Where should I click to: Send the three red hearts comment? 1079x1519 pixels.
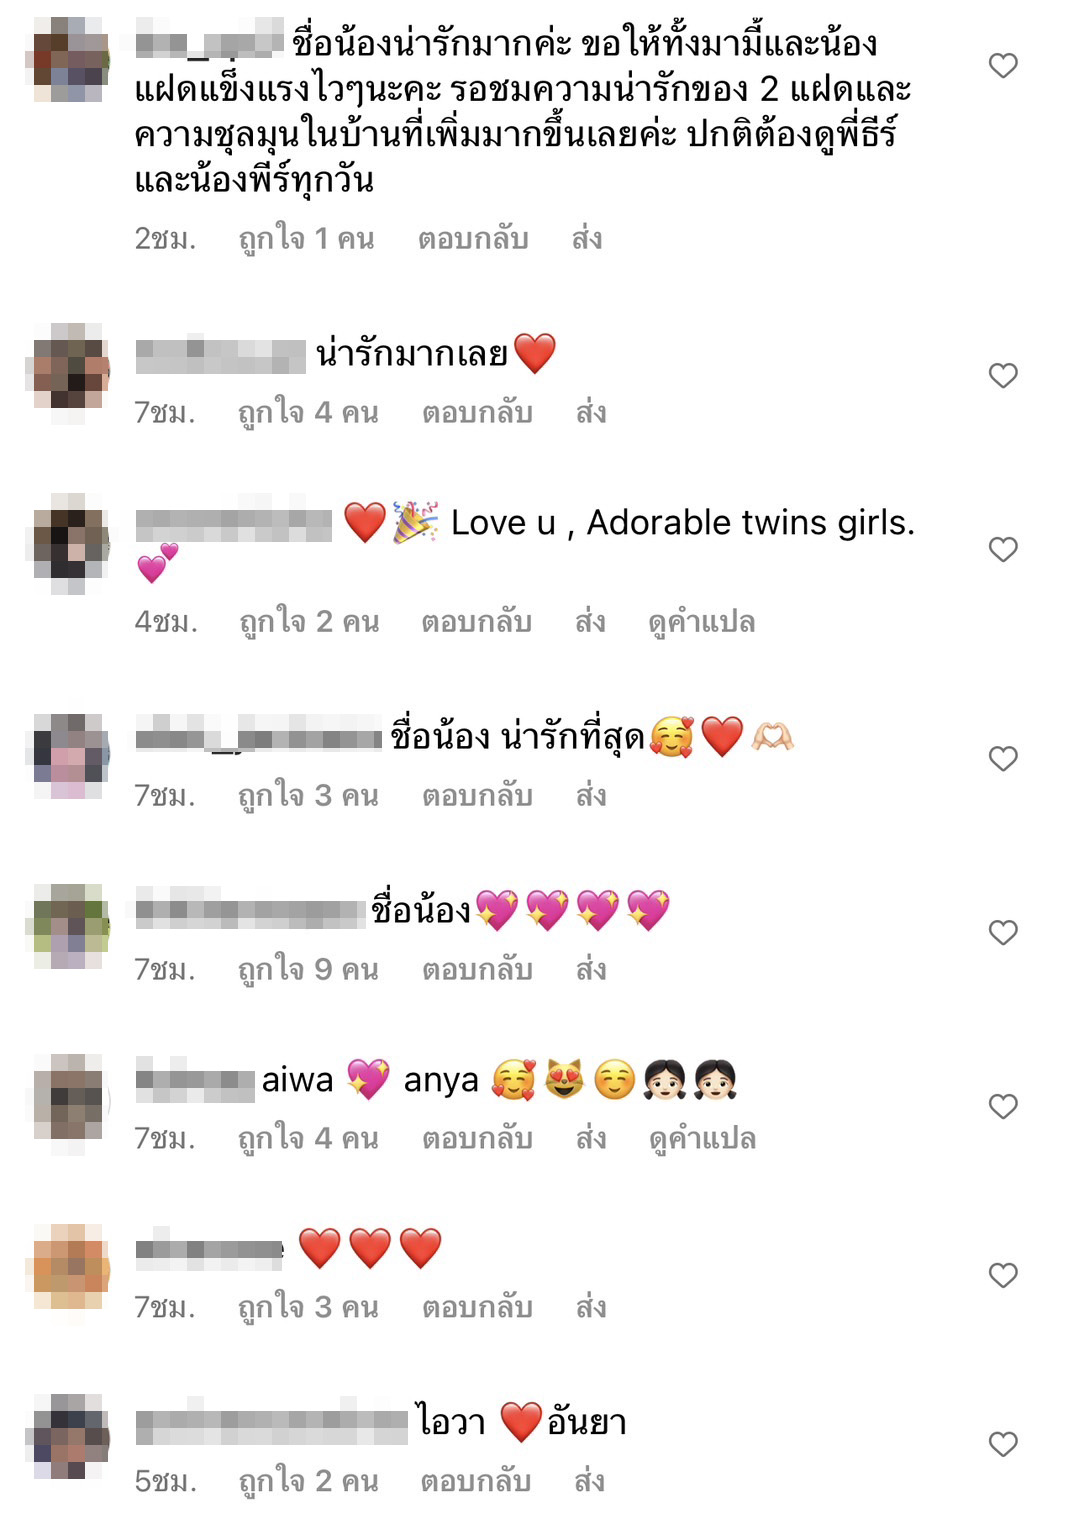591,1308
